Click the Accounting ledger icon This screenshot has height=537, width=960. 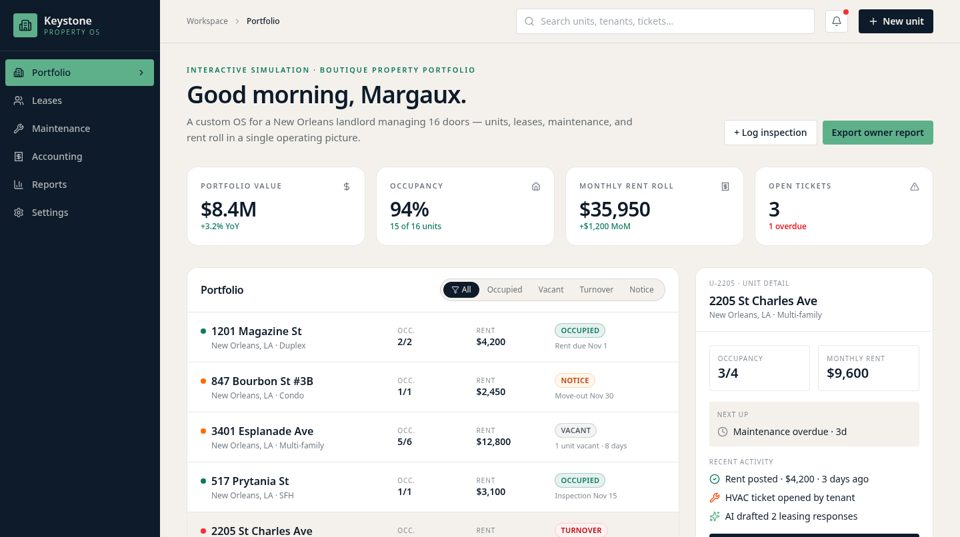tap(19, 156)
